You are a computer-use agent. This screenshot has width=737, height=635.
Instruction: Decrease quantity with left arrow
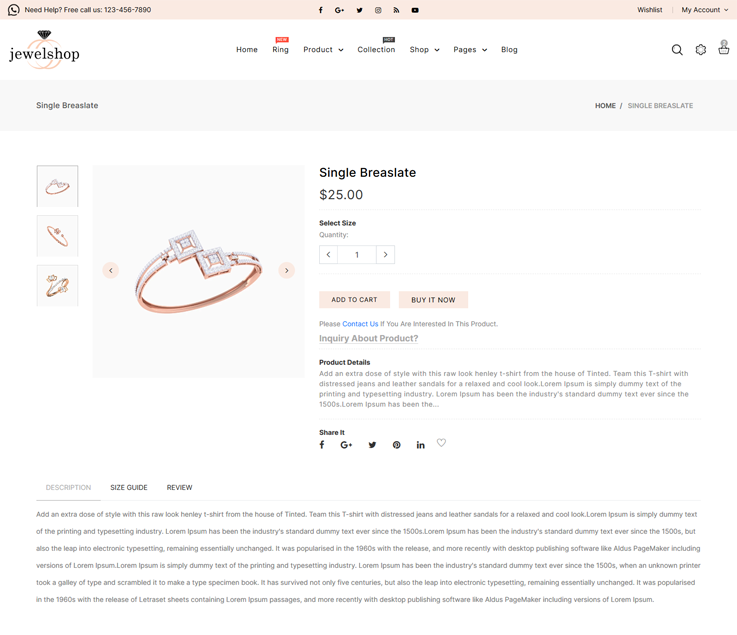click(x=329, y=255)
